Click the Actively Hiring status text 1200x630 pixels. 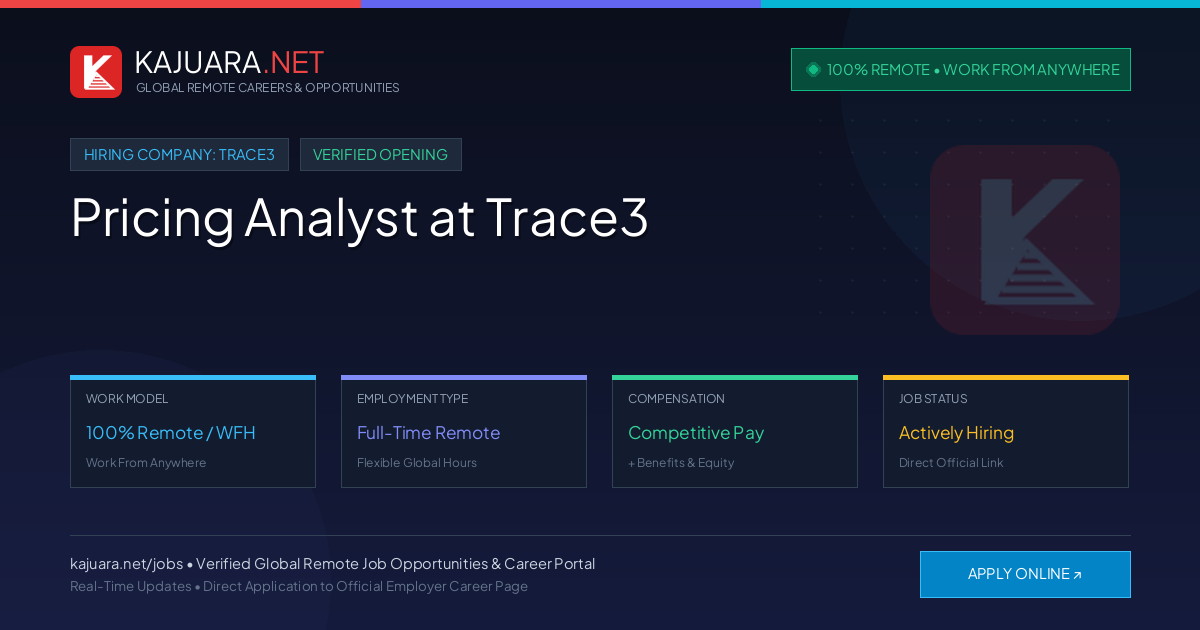click(x=956, y=433)
